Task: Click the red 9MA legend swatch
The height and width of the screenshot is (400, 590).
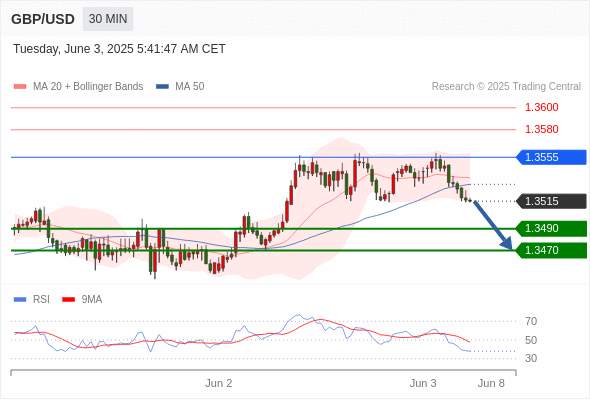Action: coord(68,300)
